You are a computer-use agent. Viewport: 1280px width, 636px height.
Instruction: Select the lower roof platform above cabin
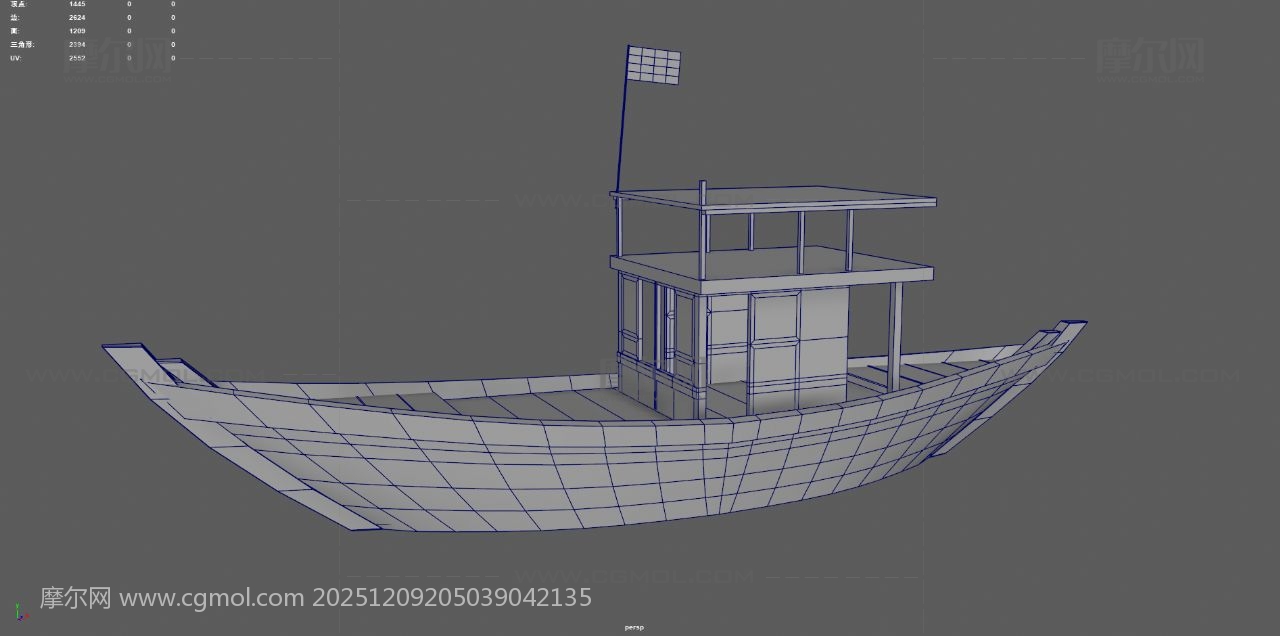[x=770, y=265]
